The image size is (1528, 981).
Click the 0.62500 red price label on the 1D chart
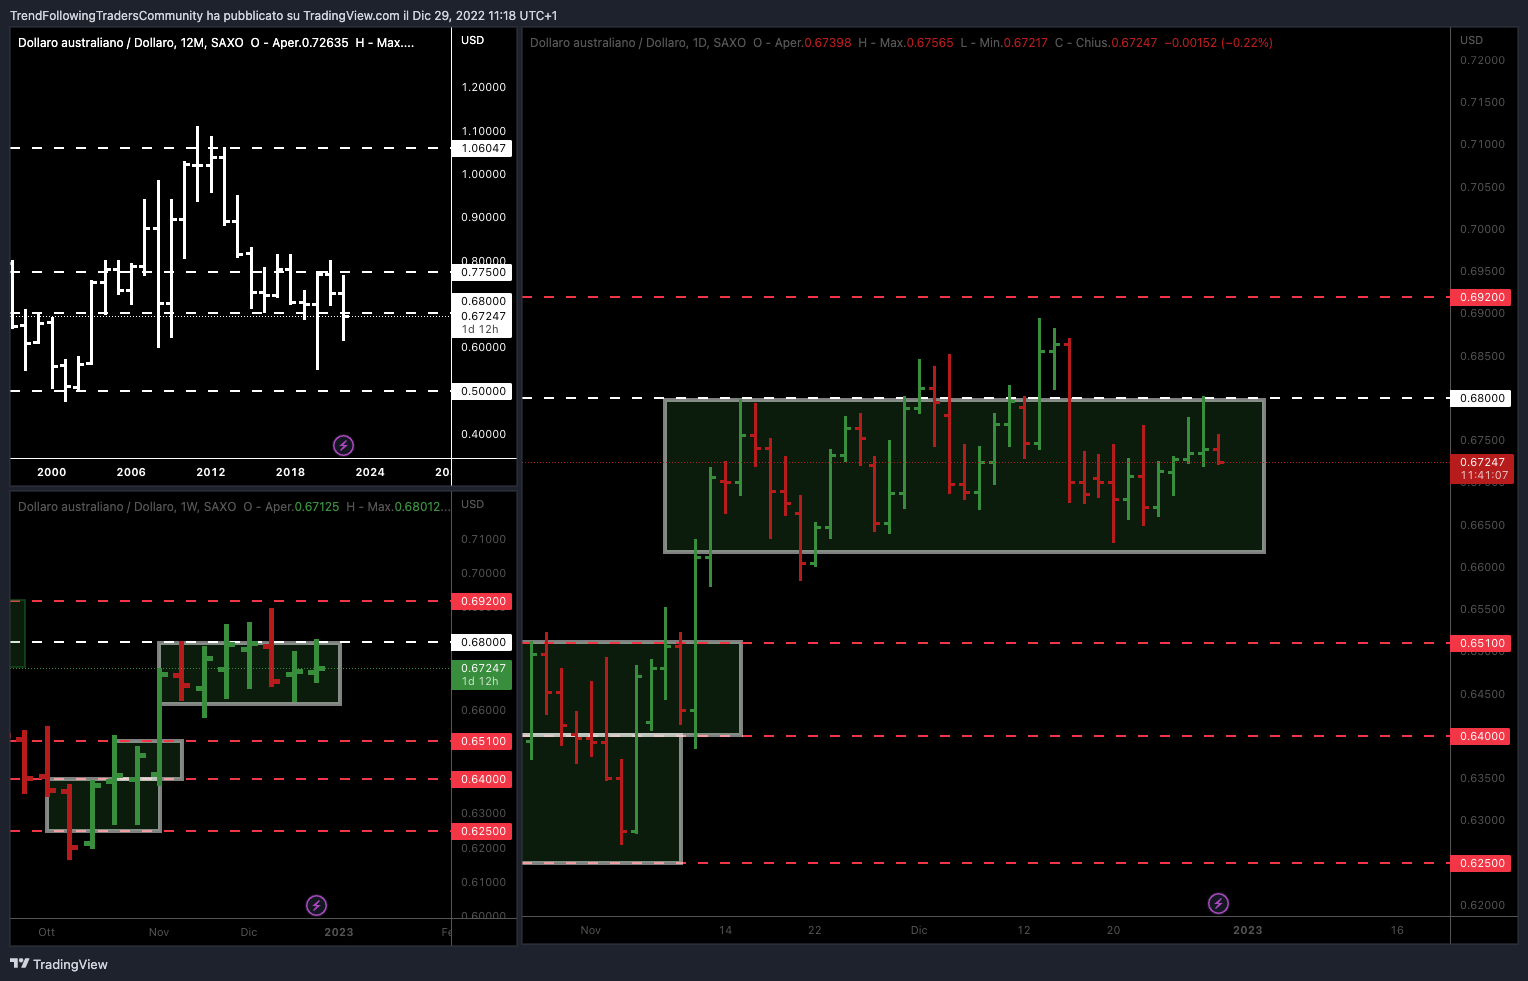pyautogui.click(x=1481, y=863)
